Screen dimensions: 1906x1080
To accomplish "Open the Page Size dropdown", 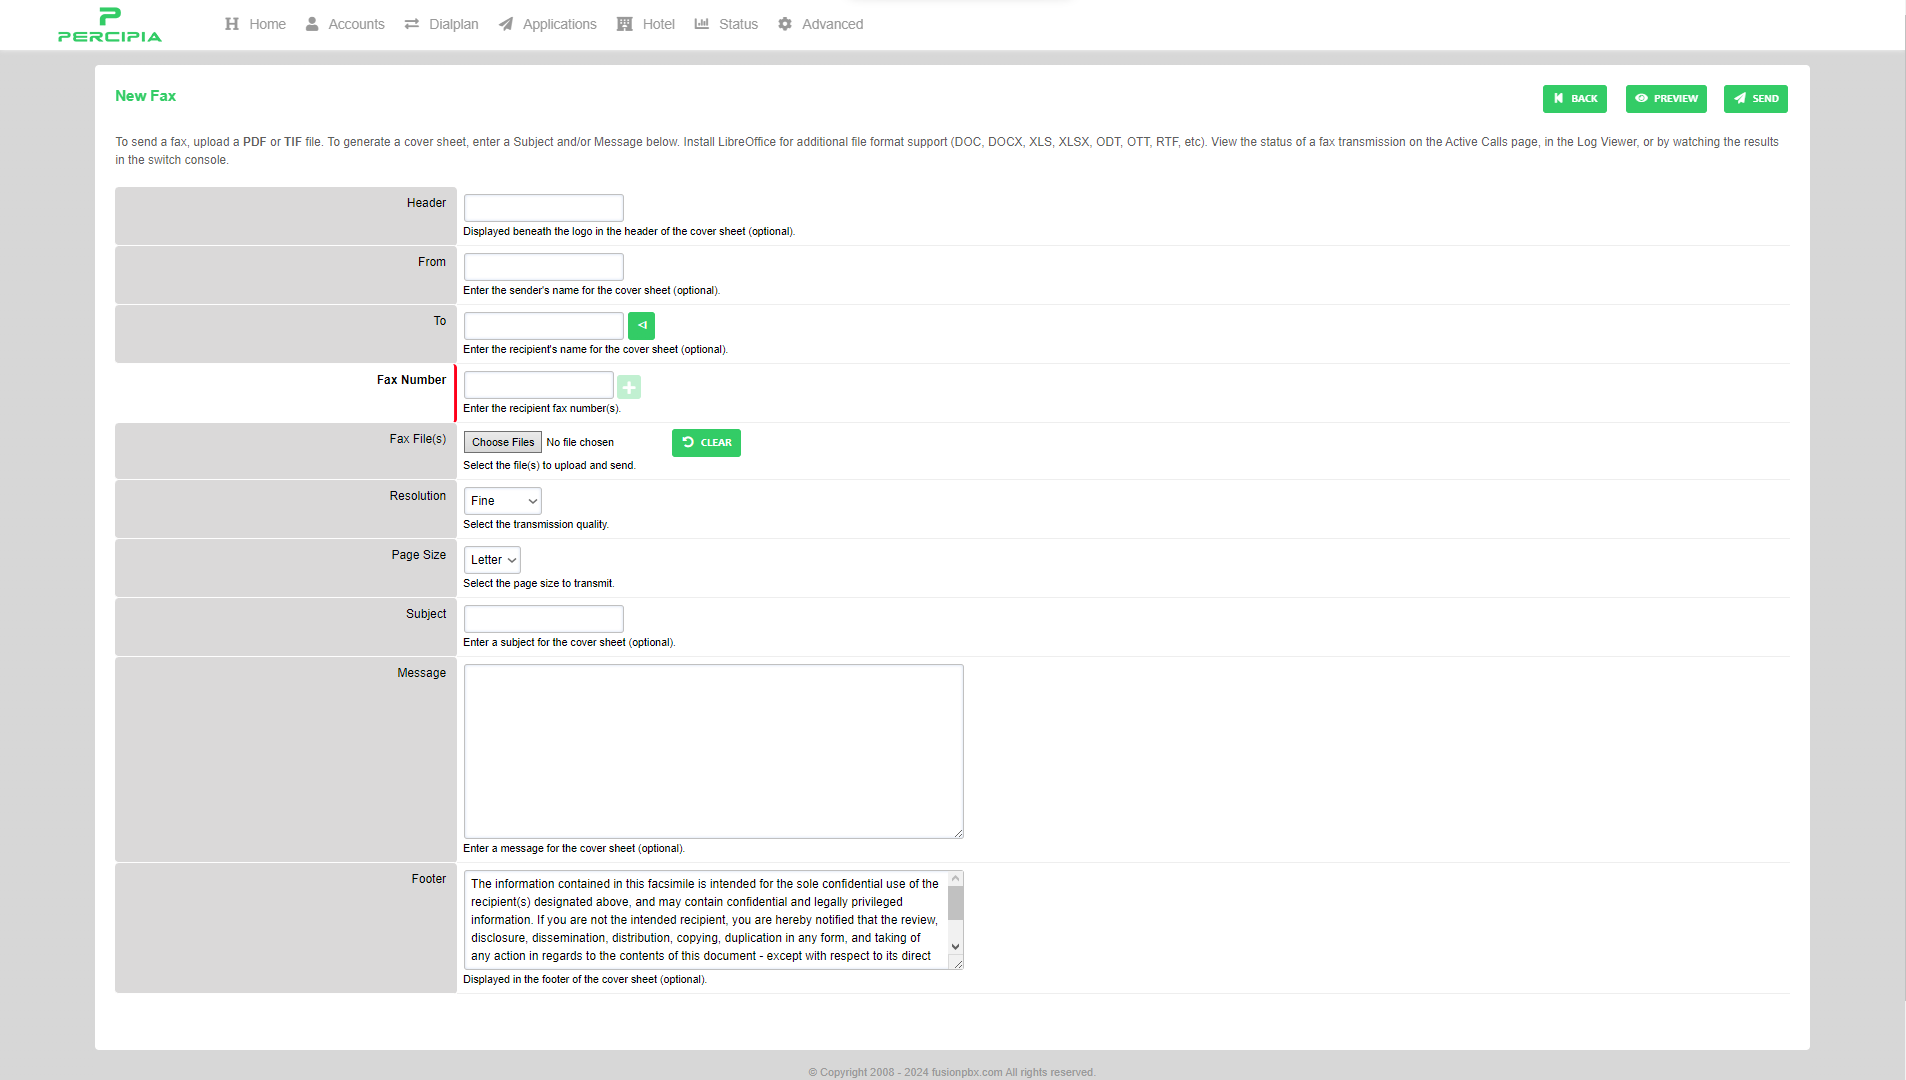I will pos(492,560).
